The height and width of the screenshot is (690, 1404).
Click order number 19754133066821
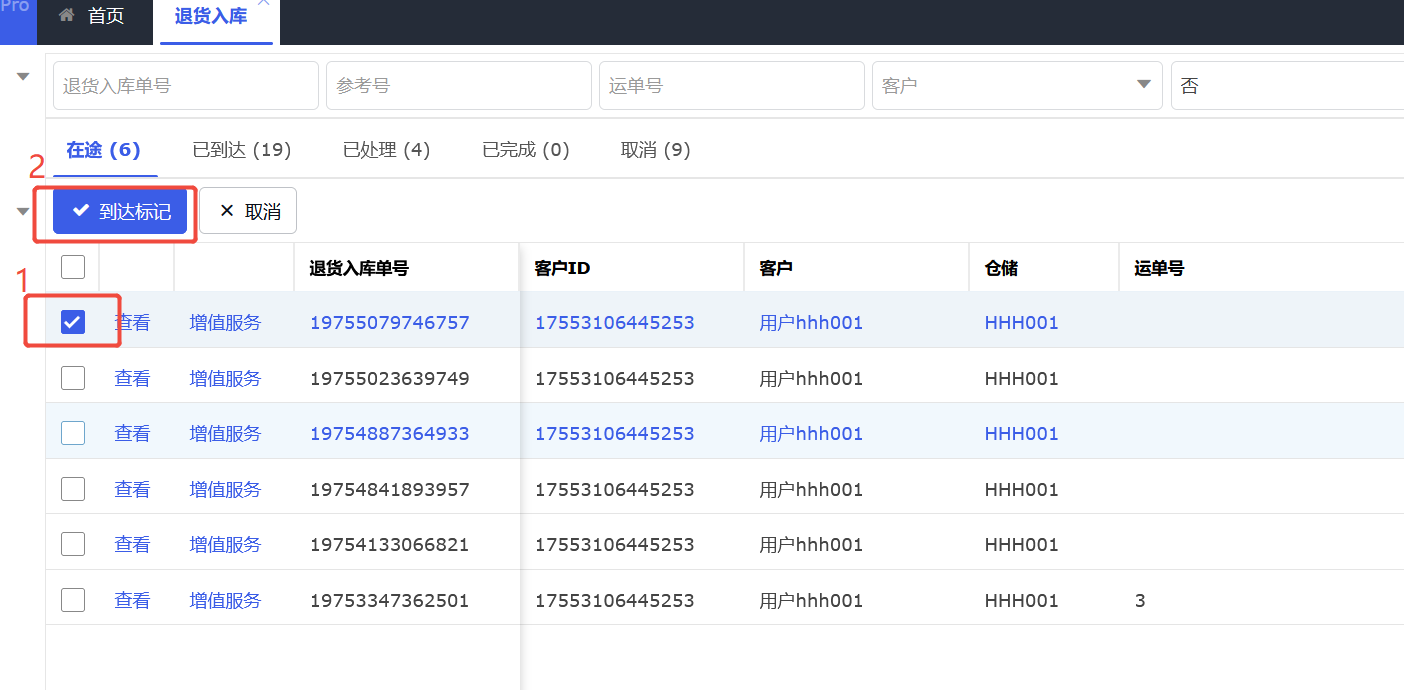(390, 544)
